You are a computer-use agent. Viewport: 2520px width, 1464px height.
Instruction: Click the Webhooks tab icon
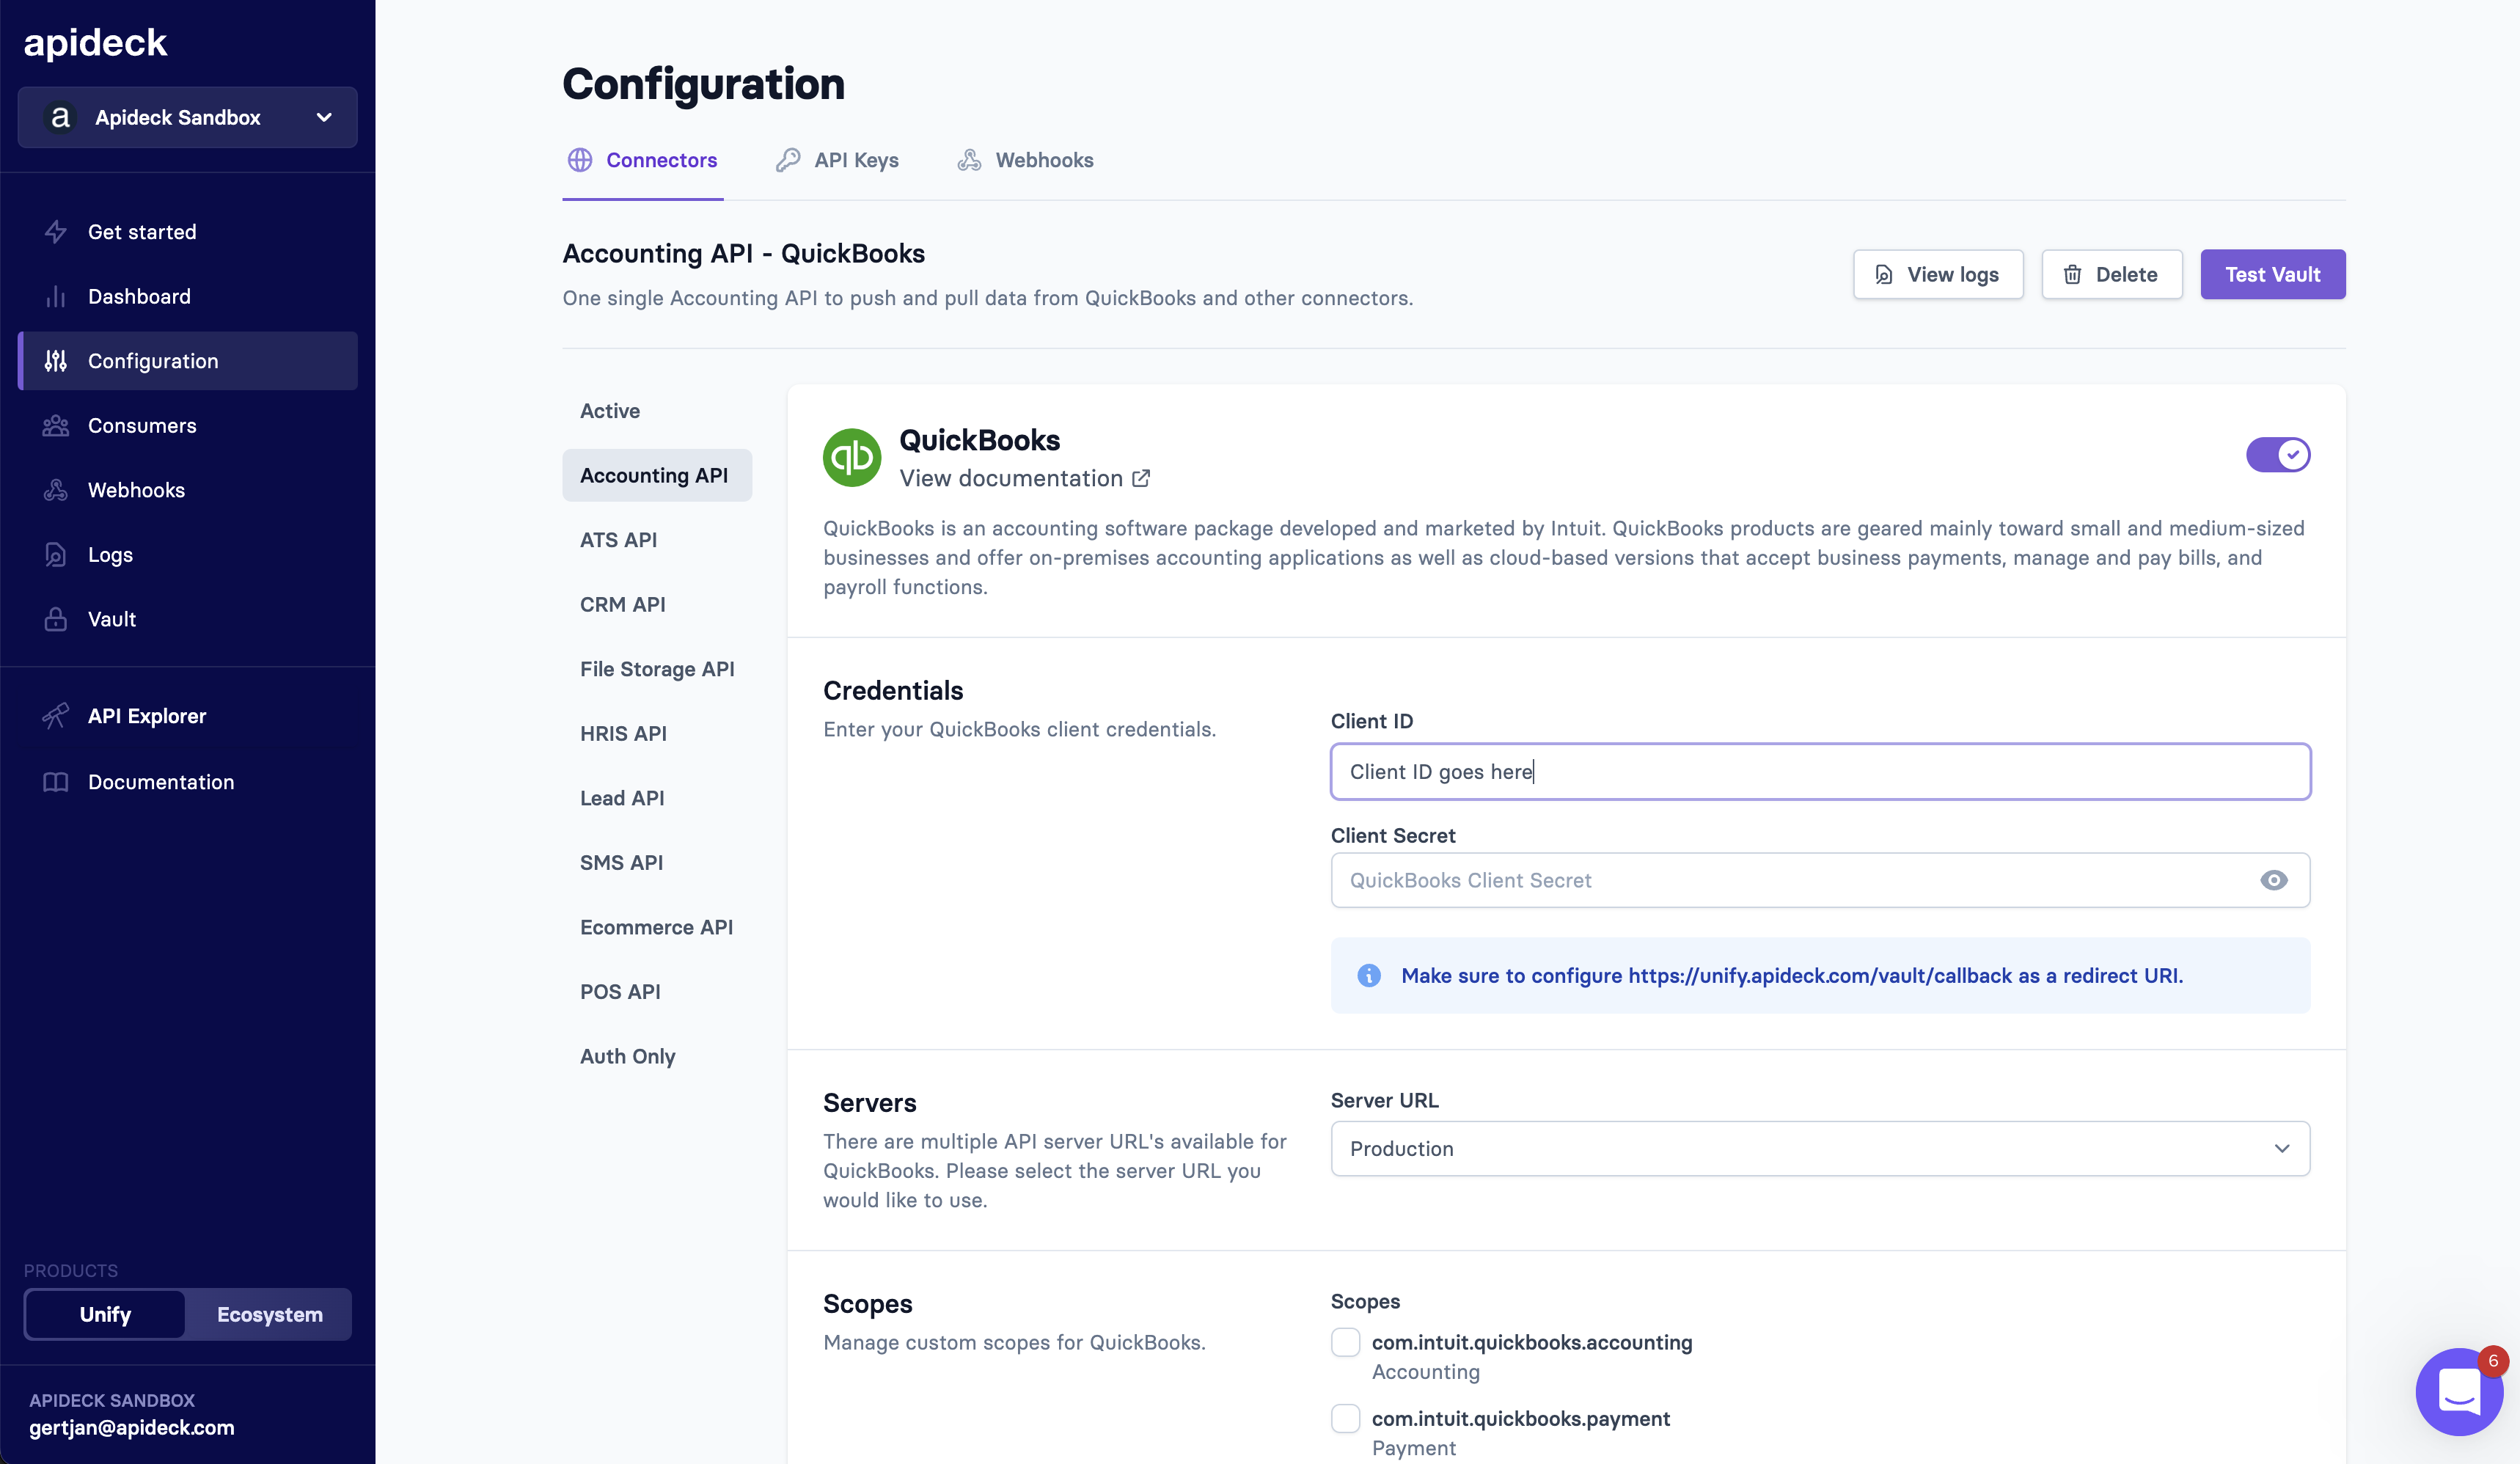tap(969, 160)
